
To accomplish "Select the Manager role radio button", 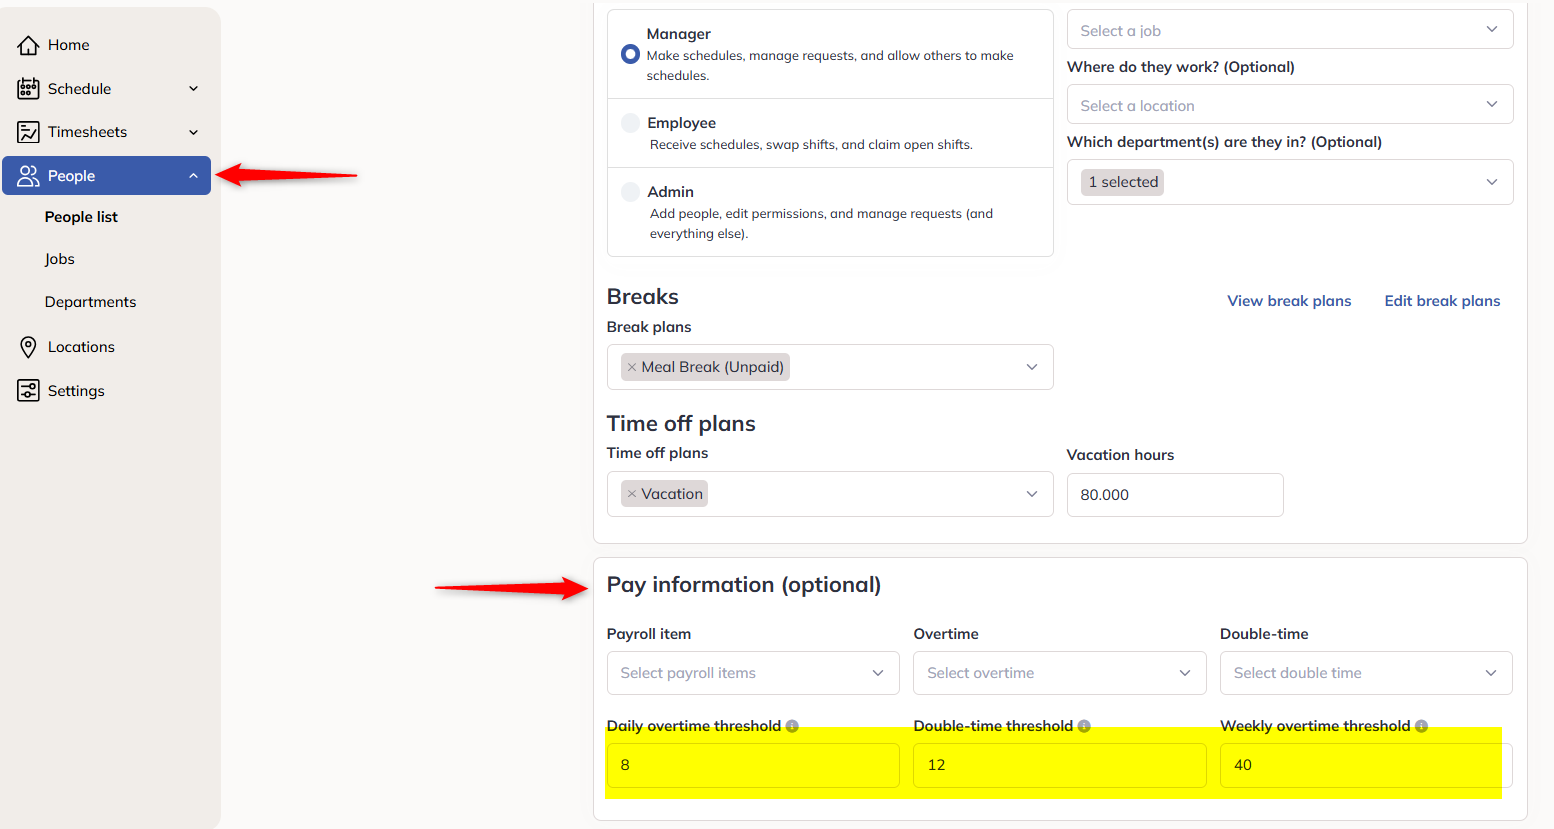I will click(x=630, y=54).
